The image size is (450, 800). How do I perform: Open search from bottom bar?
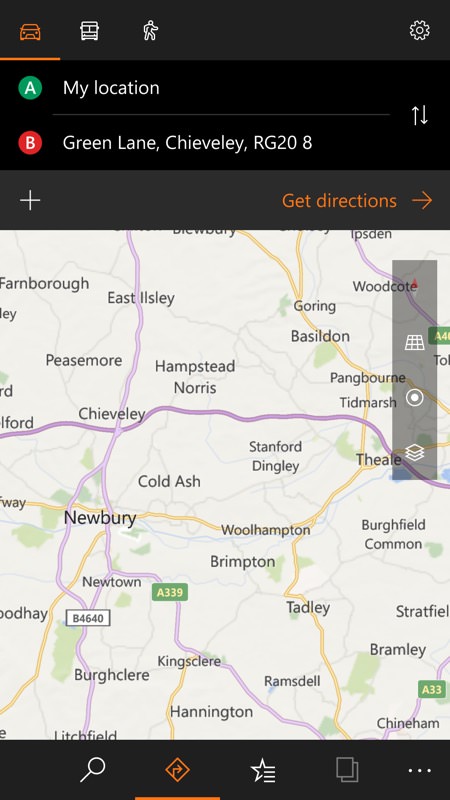93,769
